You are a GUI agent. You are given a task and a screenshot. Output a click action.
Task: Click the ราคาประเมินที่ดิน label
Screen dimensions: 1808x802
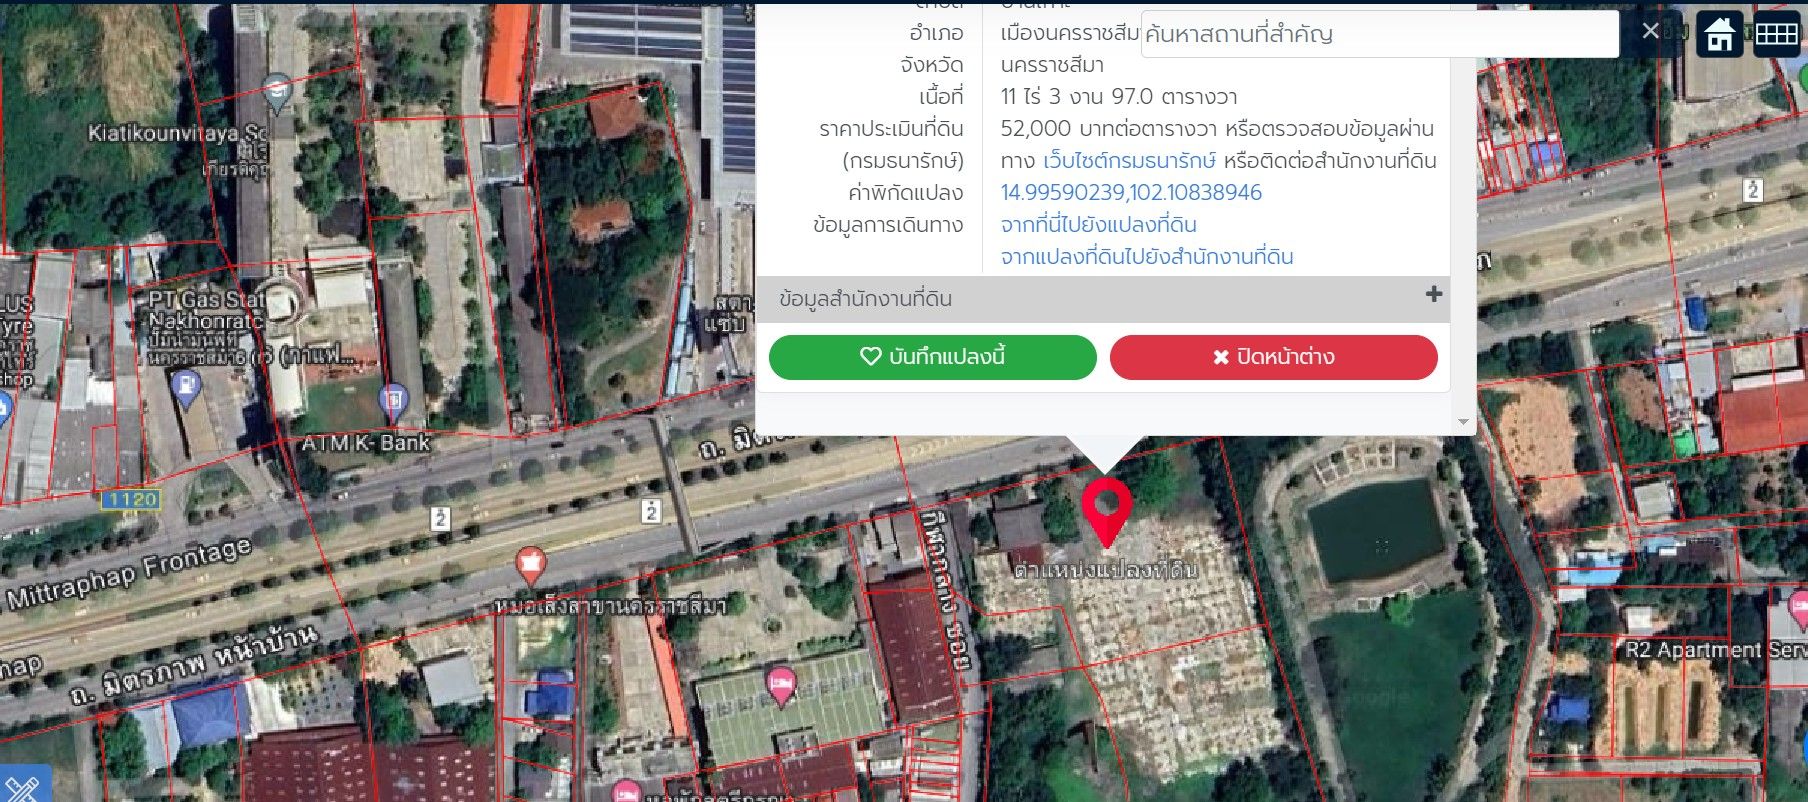point(891,129)
